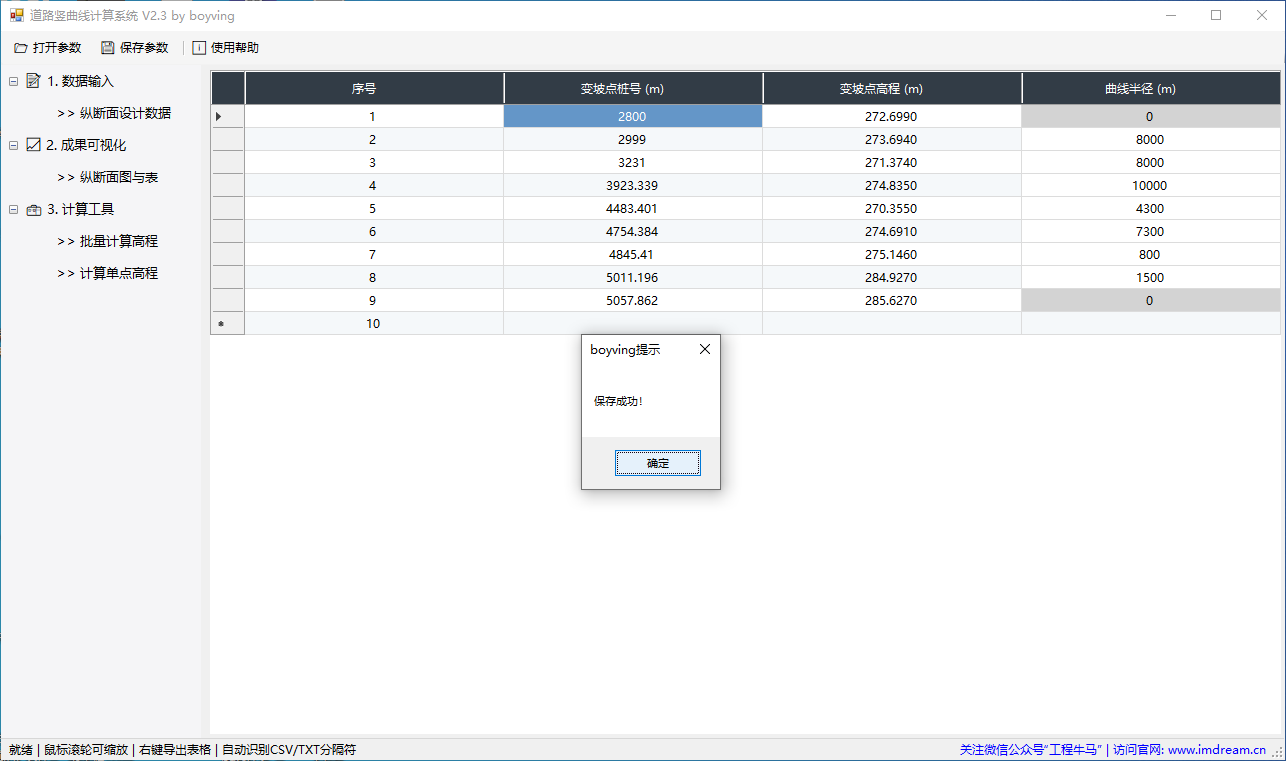This screenshot has height=761, width=1286.
Task: Click the cell containing 3923.339
Action: 632,186
